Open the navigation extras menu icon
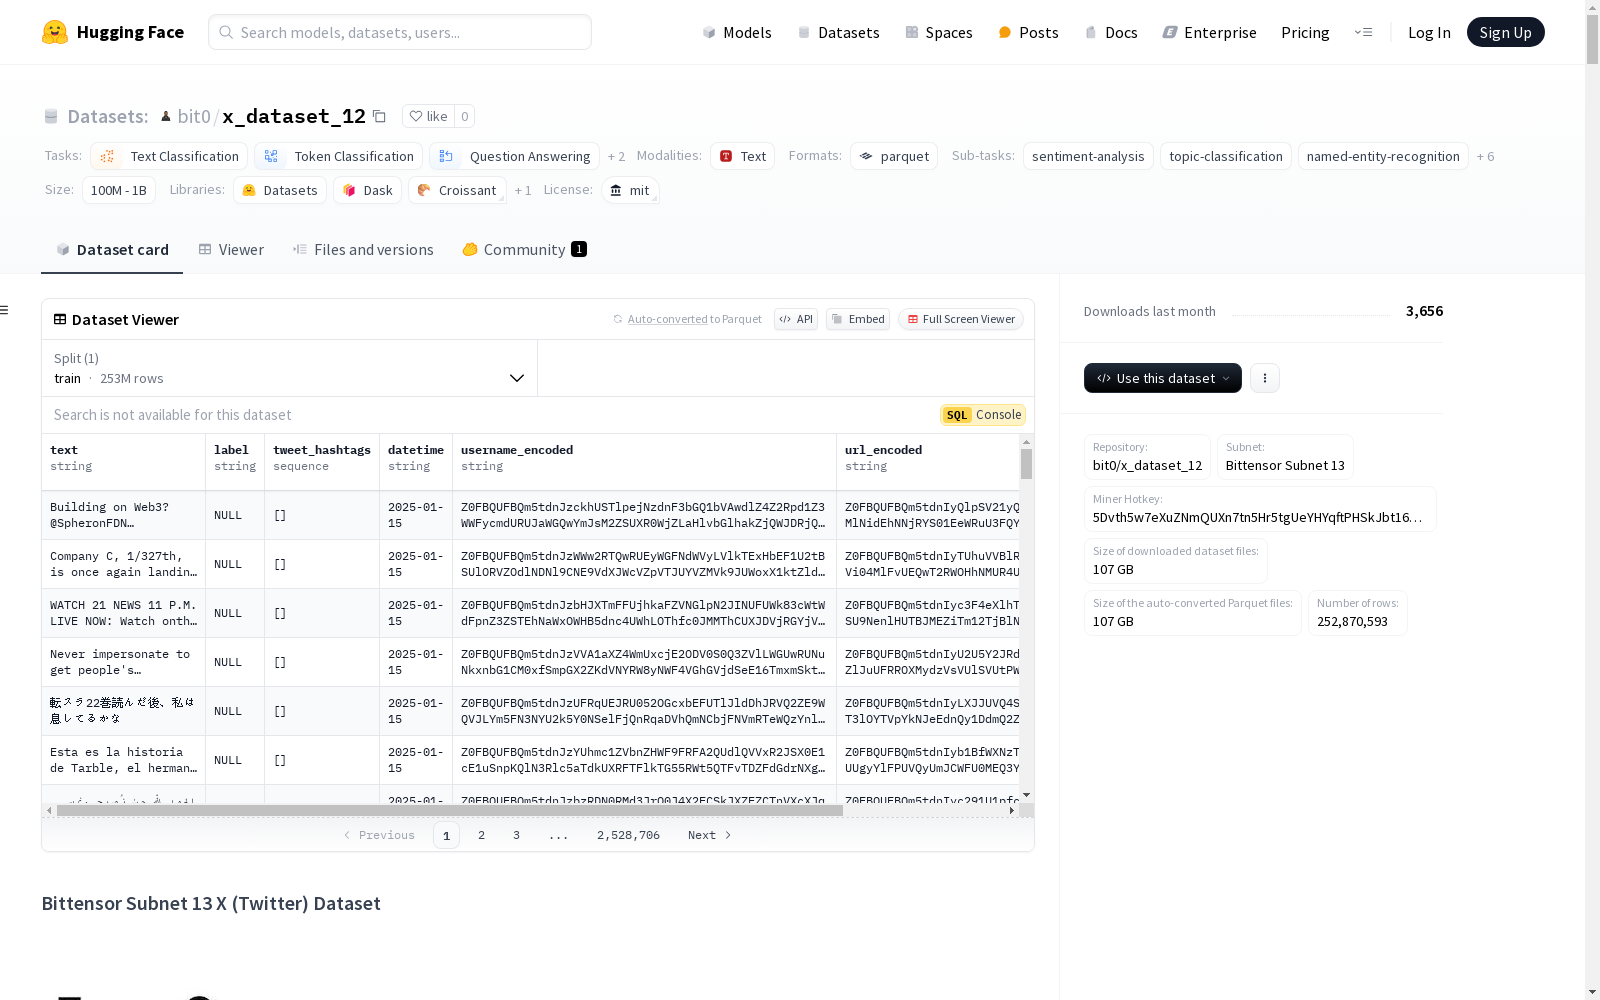The image size is (1600, 1000). click(x=1363, y=32)
